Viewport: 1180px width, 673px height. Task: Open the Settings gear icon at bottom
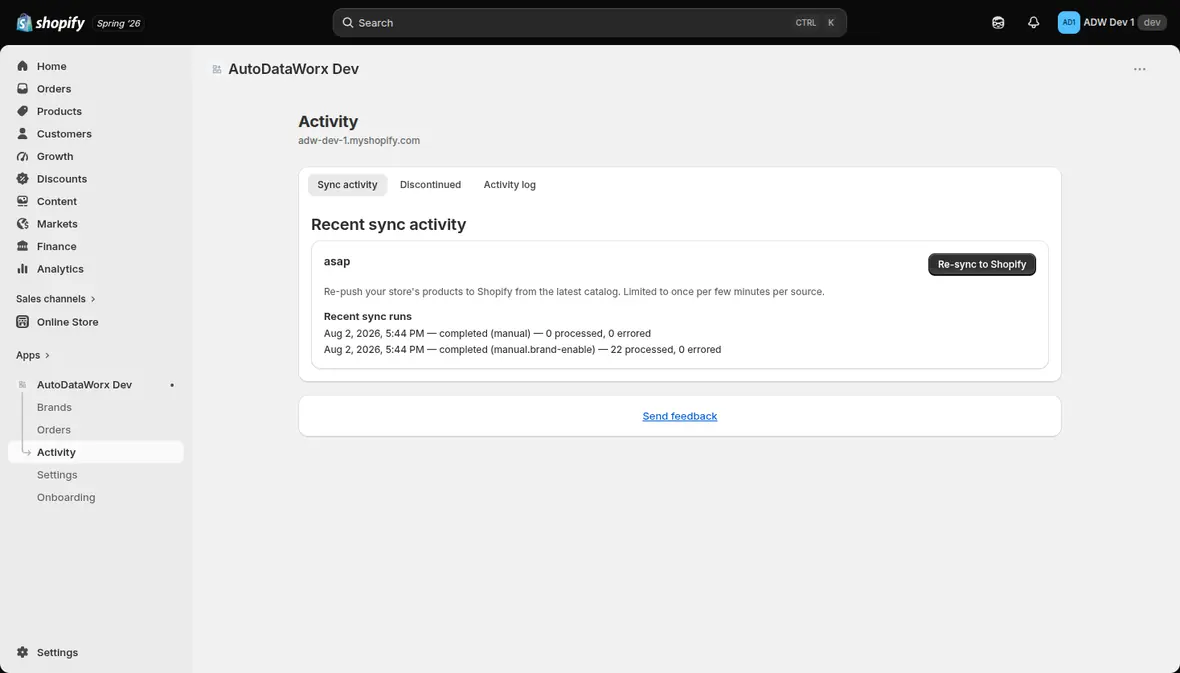23,653
